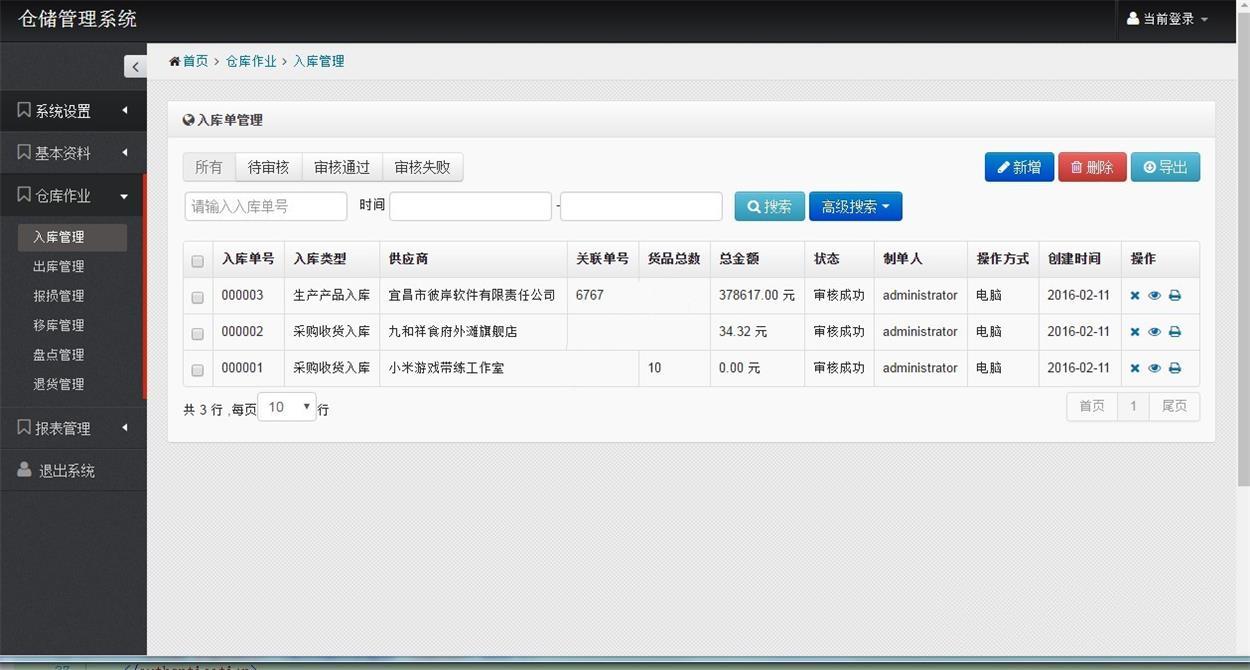Click the globe icon beside 入库单管理
Image resolution: width=1250 pixels, height=670 pixels.
(x=189, y=120)
